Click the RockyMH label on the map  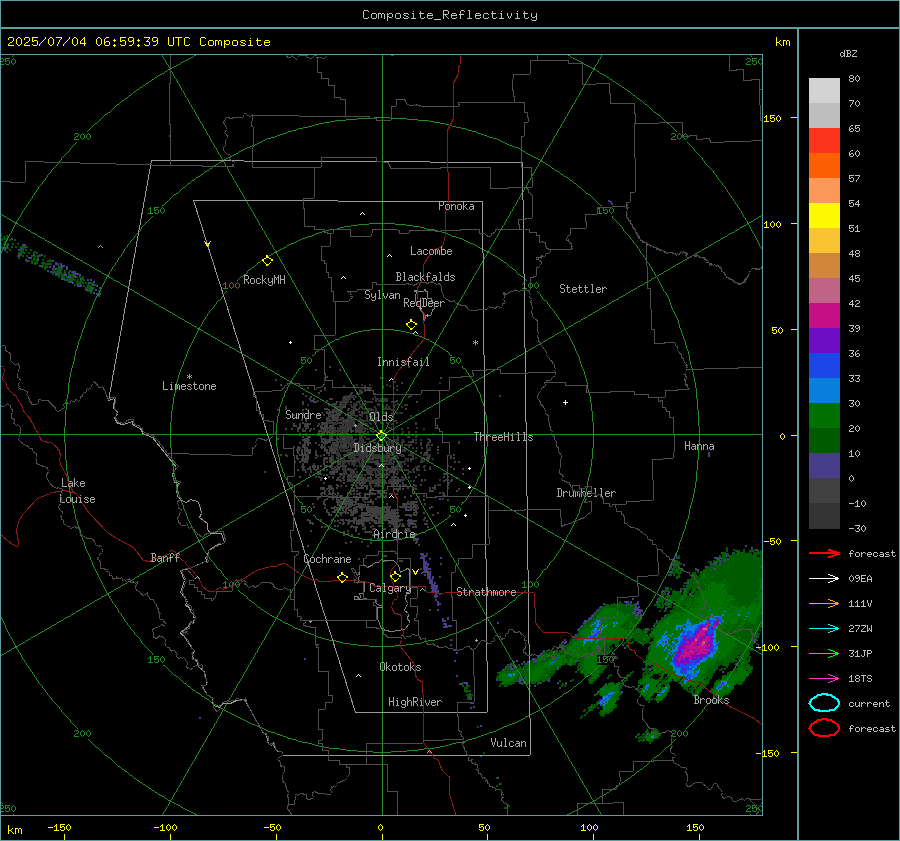click(x=264, y=280)
